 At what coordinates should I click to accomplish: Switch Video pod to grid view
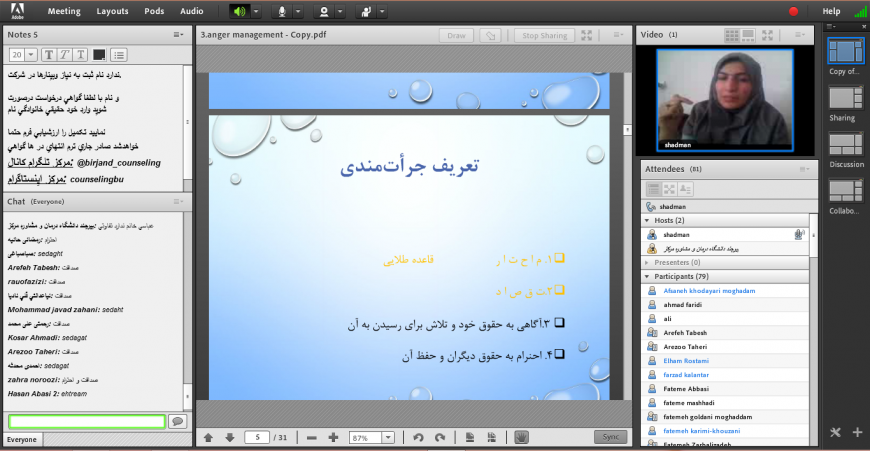point(732,35)
